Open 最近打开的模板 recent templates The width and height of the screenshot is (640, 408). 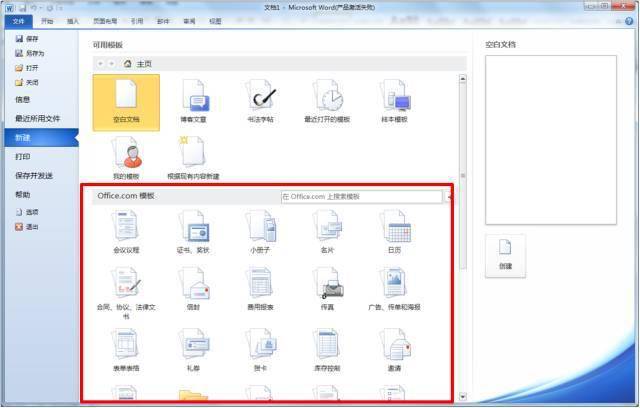(327, 102)
